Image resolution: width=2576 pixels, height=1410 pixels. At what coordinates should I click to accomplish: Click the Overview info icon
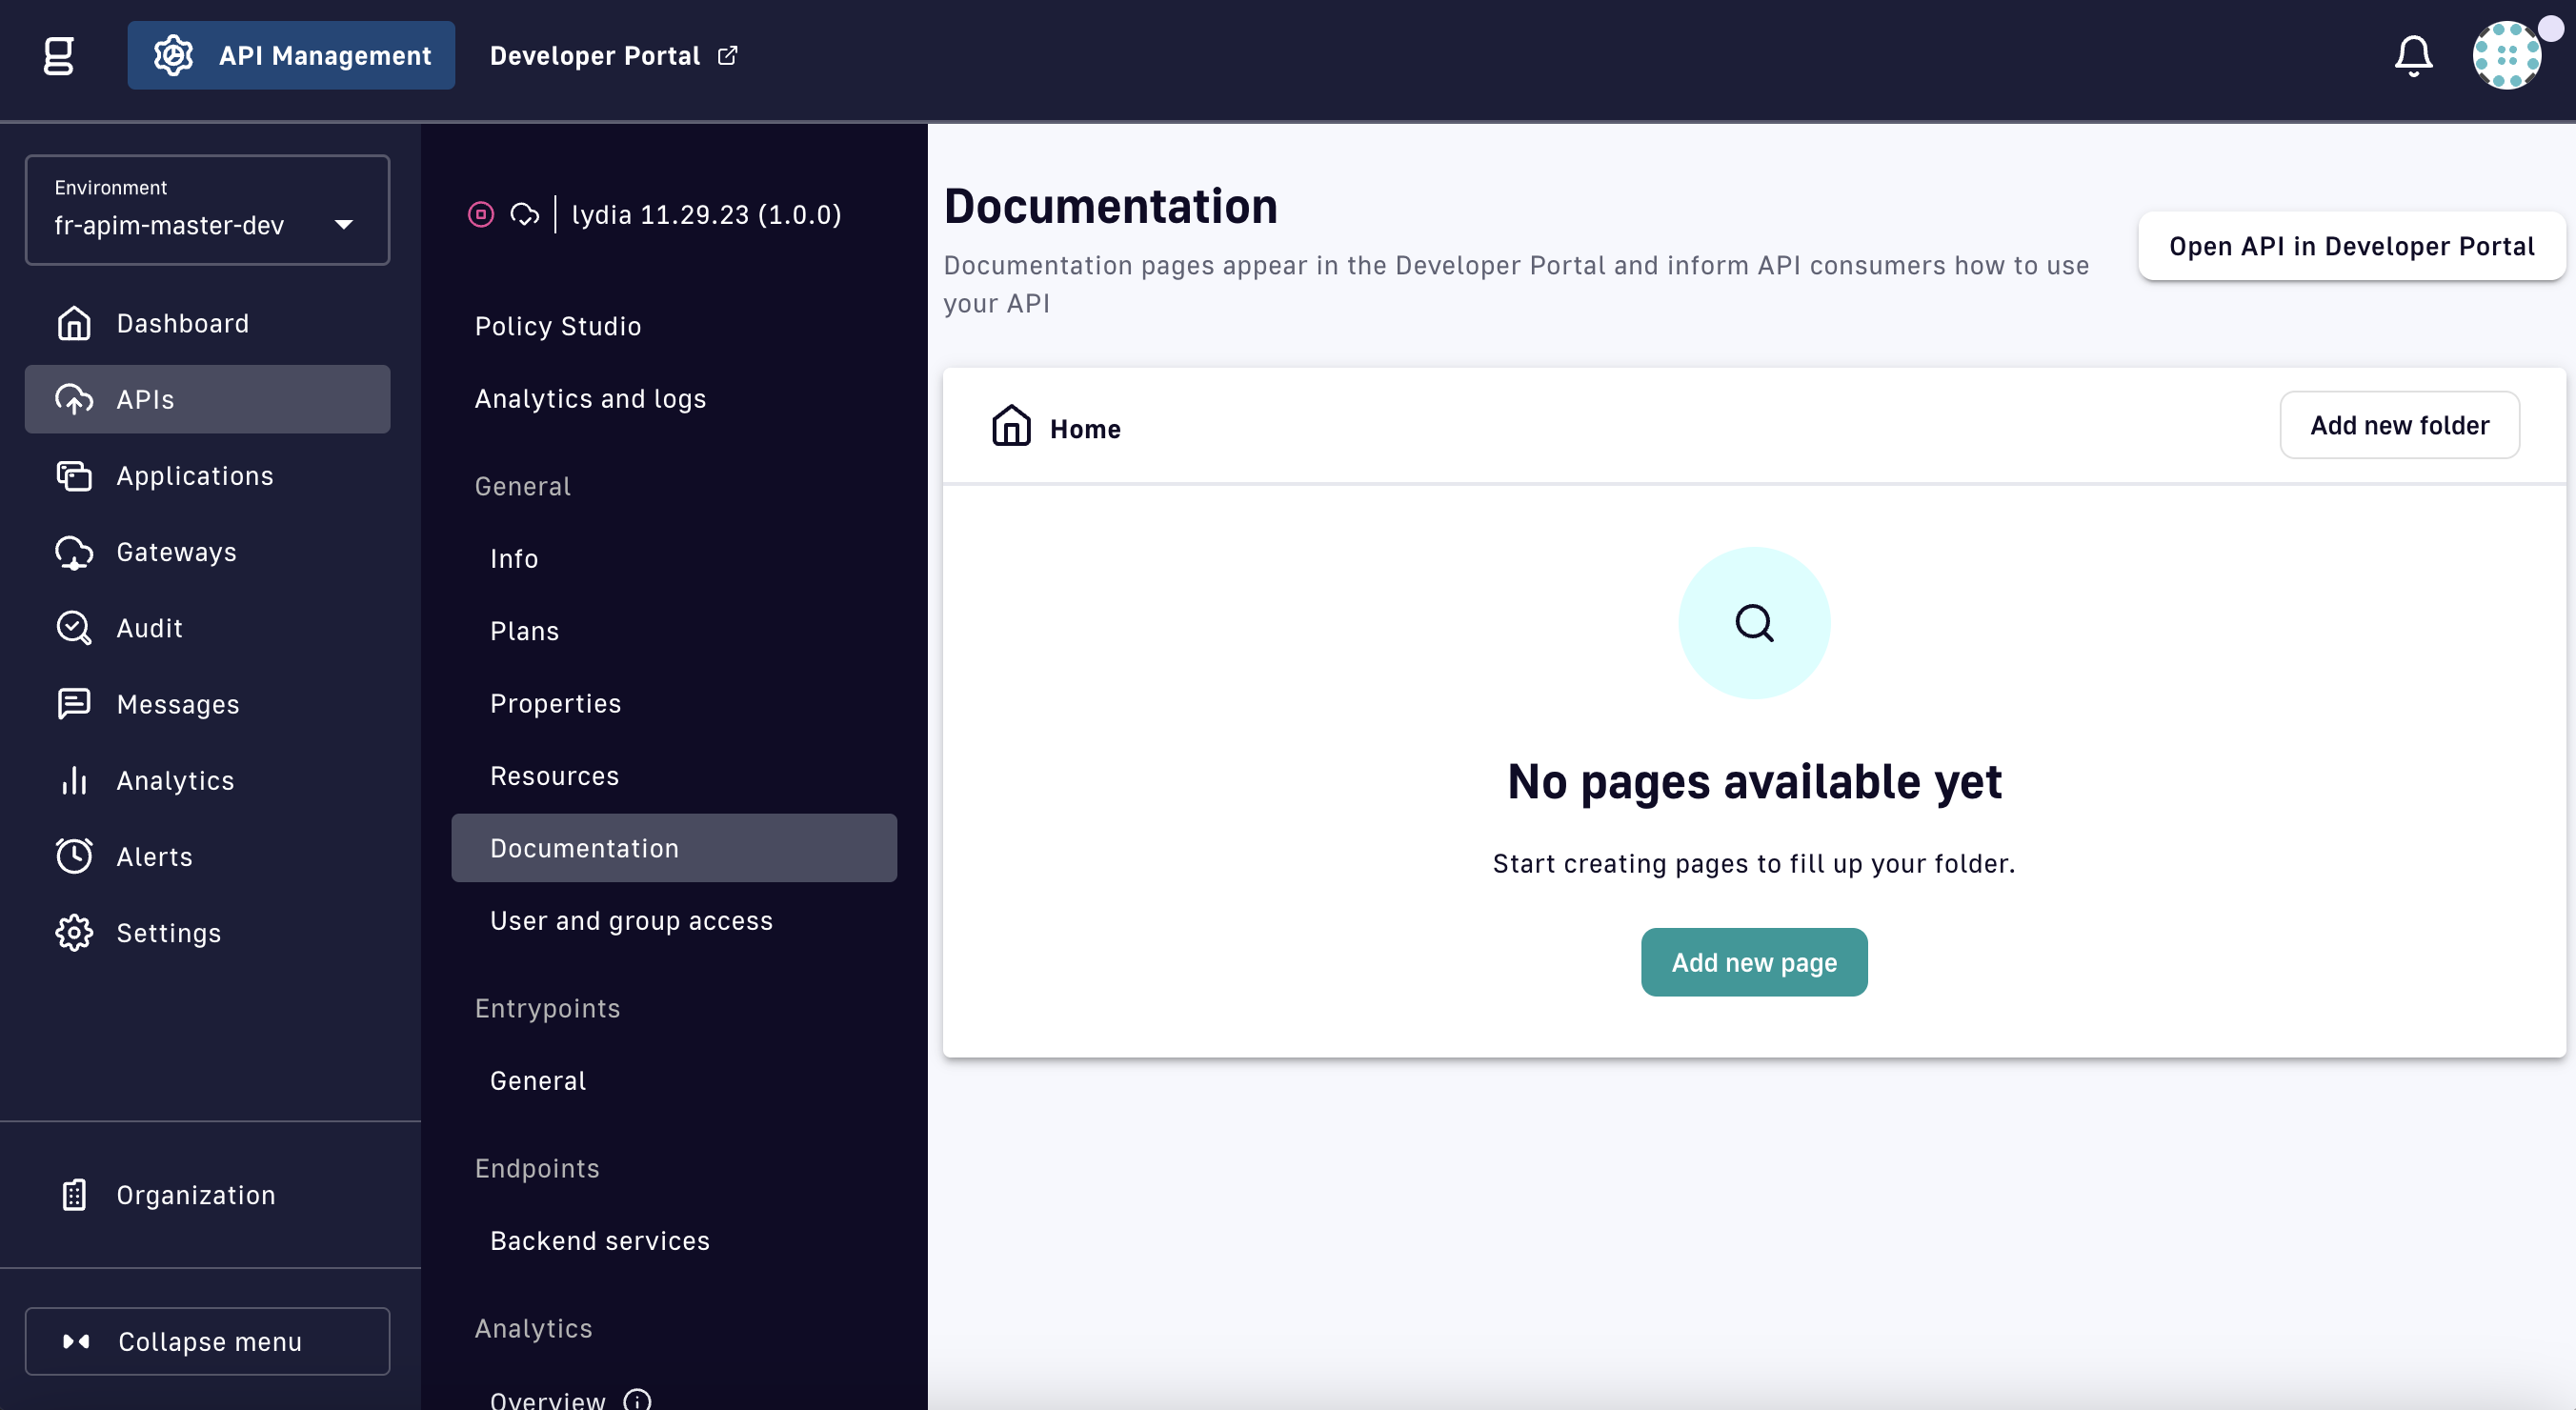637,1399
